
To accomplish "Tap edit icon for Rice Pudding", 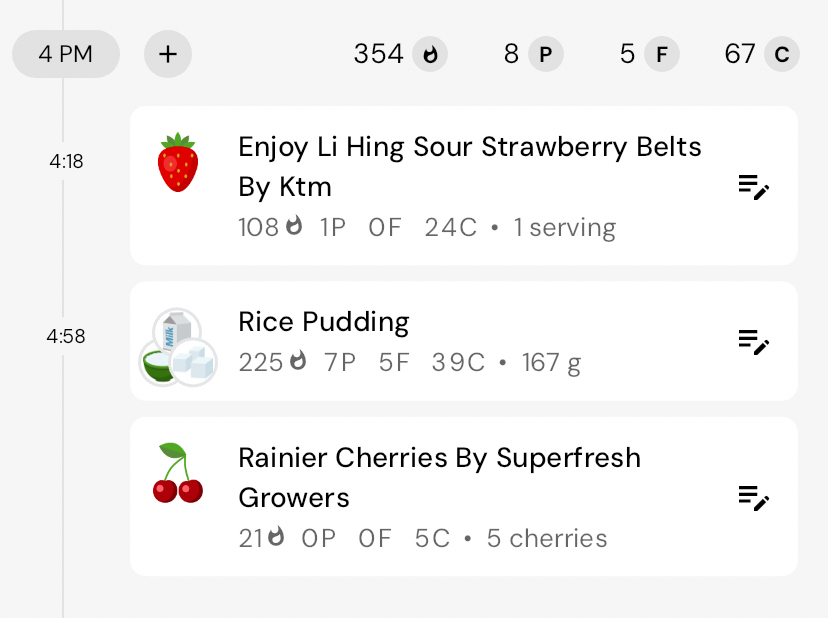I will point(753,341).
